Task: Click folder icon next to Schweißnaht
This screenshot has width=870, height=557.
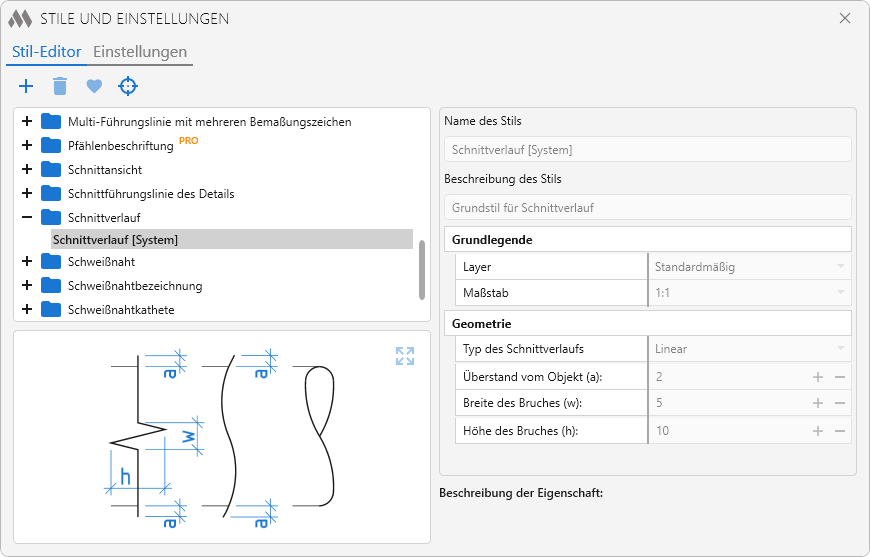Action: point(51,262)
